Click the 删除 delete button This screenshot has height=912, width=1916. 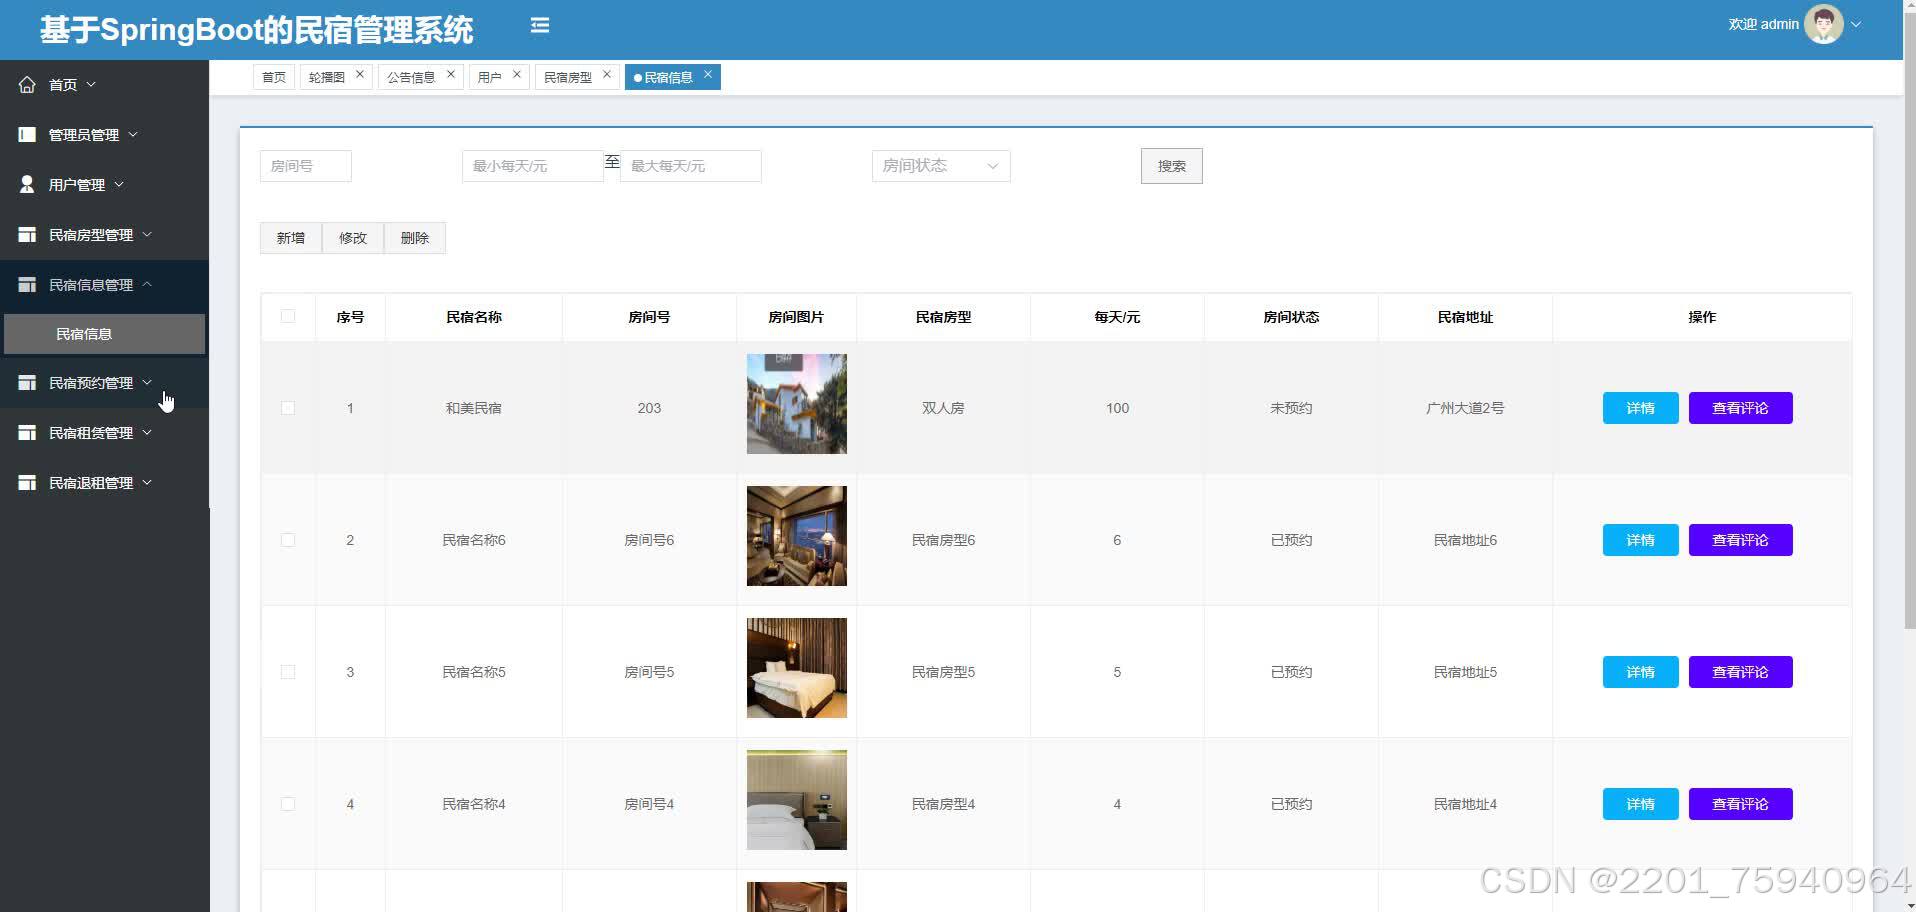(x=415, y=238)
